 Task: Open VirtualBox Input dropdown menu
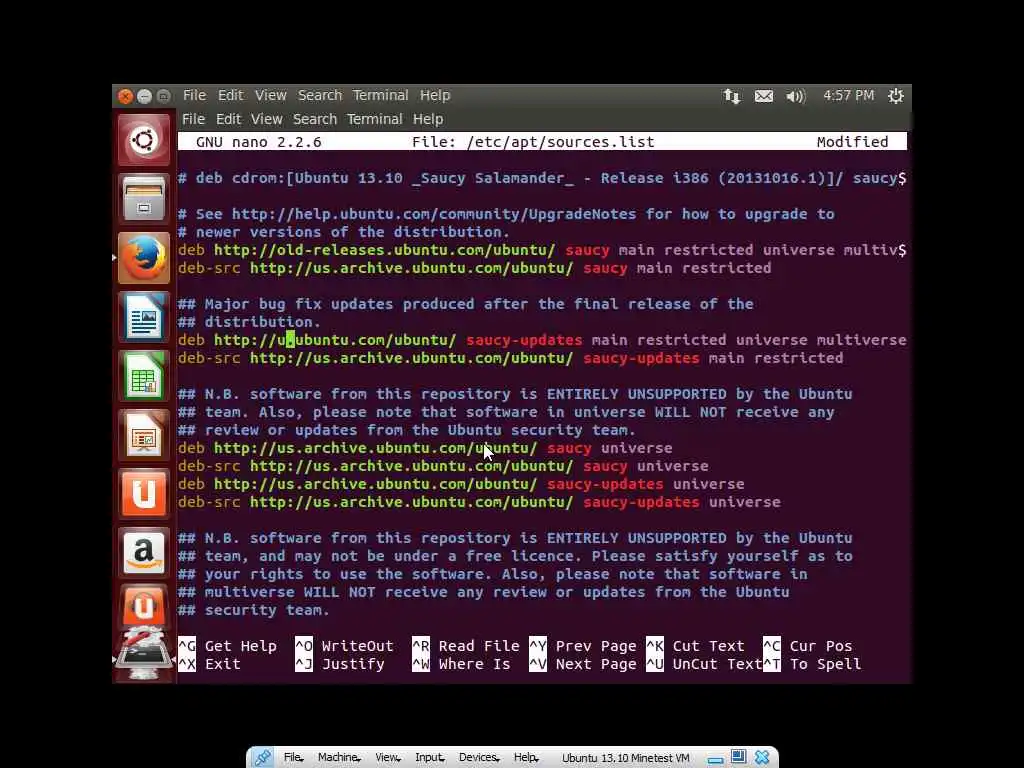430,758
